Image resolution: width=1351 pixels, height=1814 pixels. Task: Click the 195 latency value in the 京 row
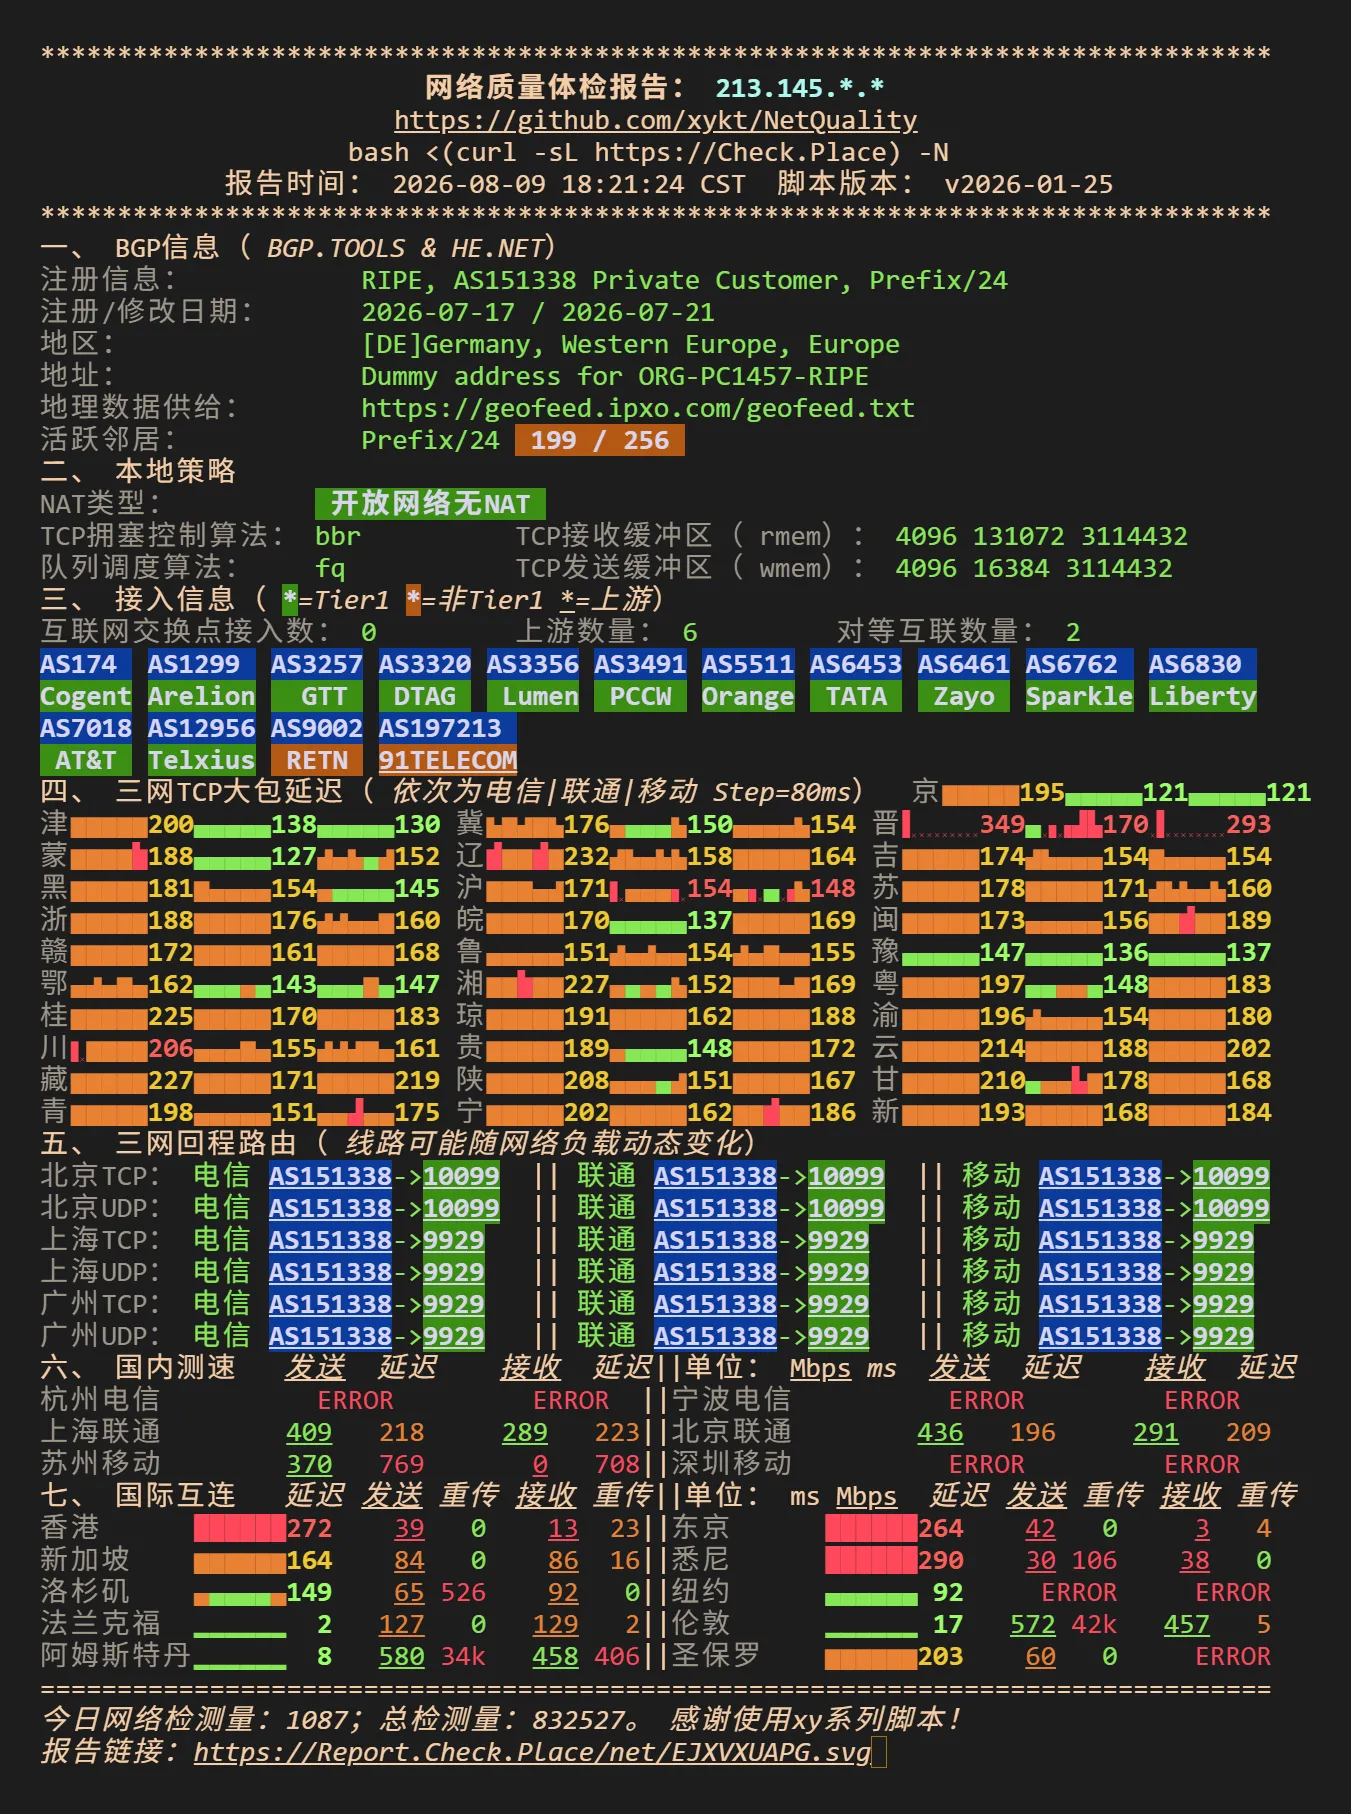(x=1042, y=792)
